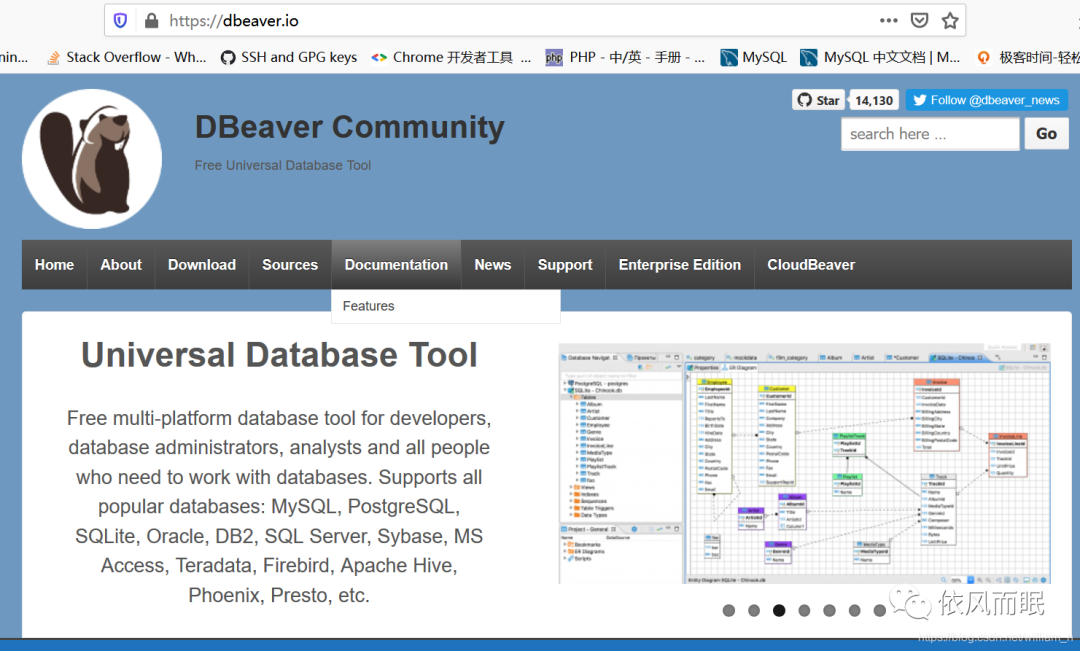Go to the Download page
Viewport: 1080px width, 651px height.
pyautogui.click(x=202, y=265)
